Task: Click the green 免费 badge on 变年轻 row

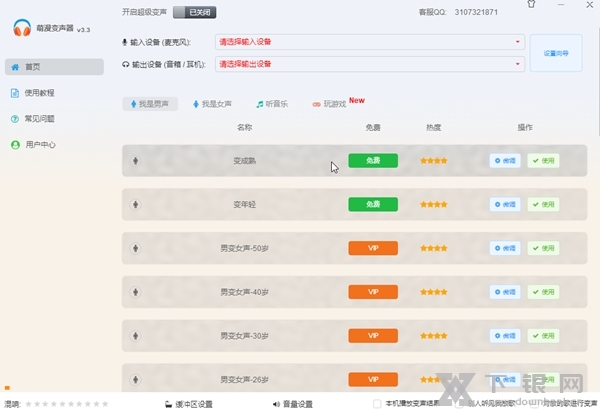Action: [x=373, y=204]
